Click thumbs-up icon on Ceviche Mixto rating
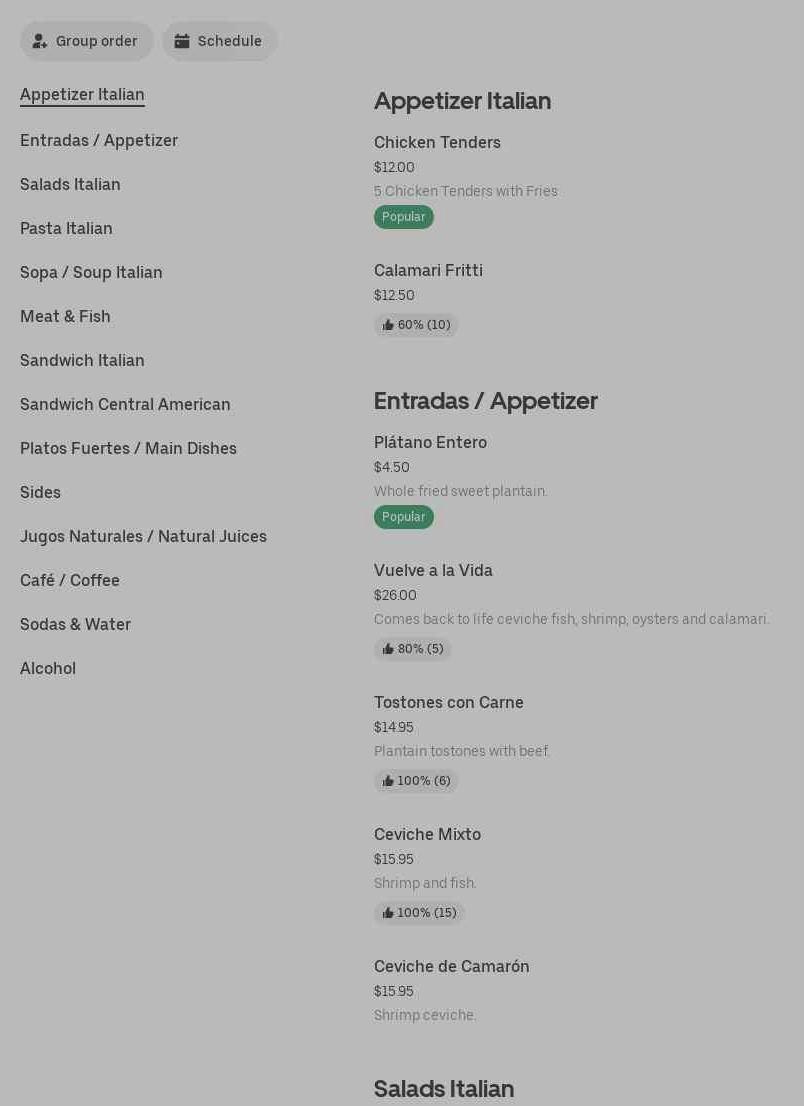Screen dimensions: 804x1106 point(388,913)
